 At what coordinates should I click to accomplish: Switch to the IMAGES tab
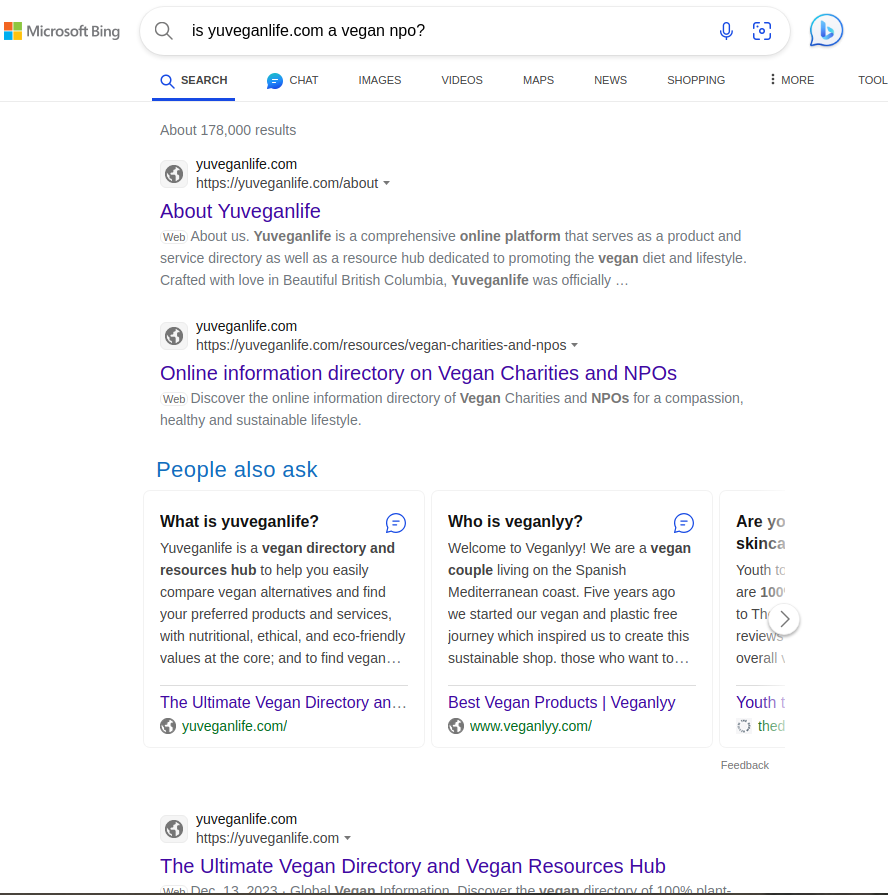(380, 80)
